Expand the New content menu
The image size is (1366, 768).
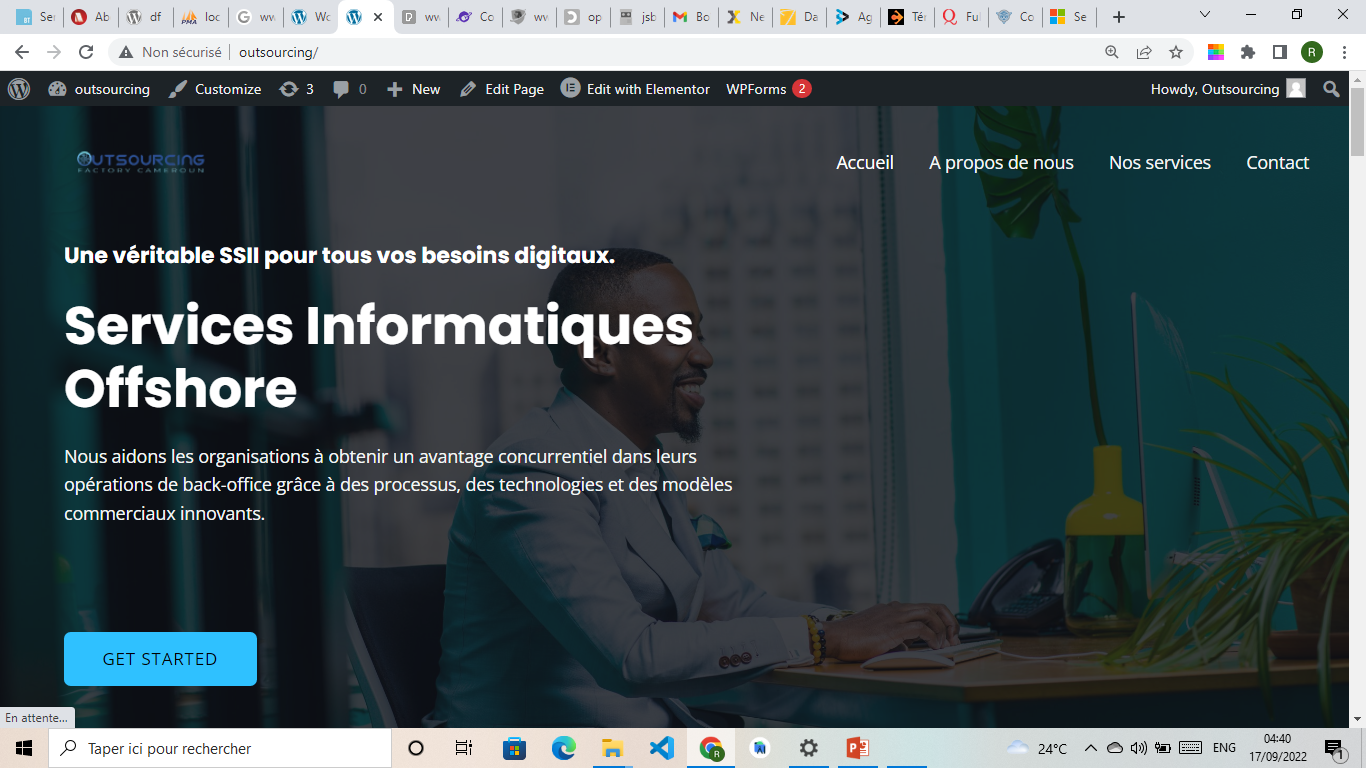point(414,89)
